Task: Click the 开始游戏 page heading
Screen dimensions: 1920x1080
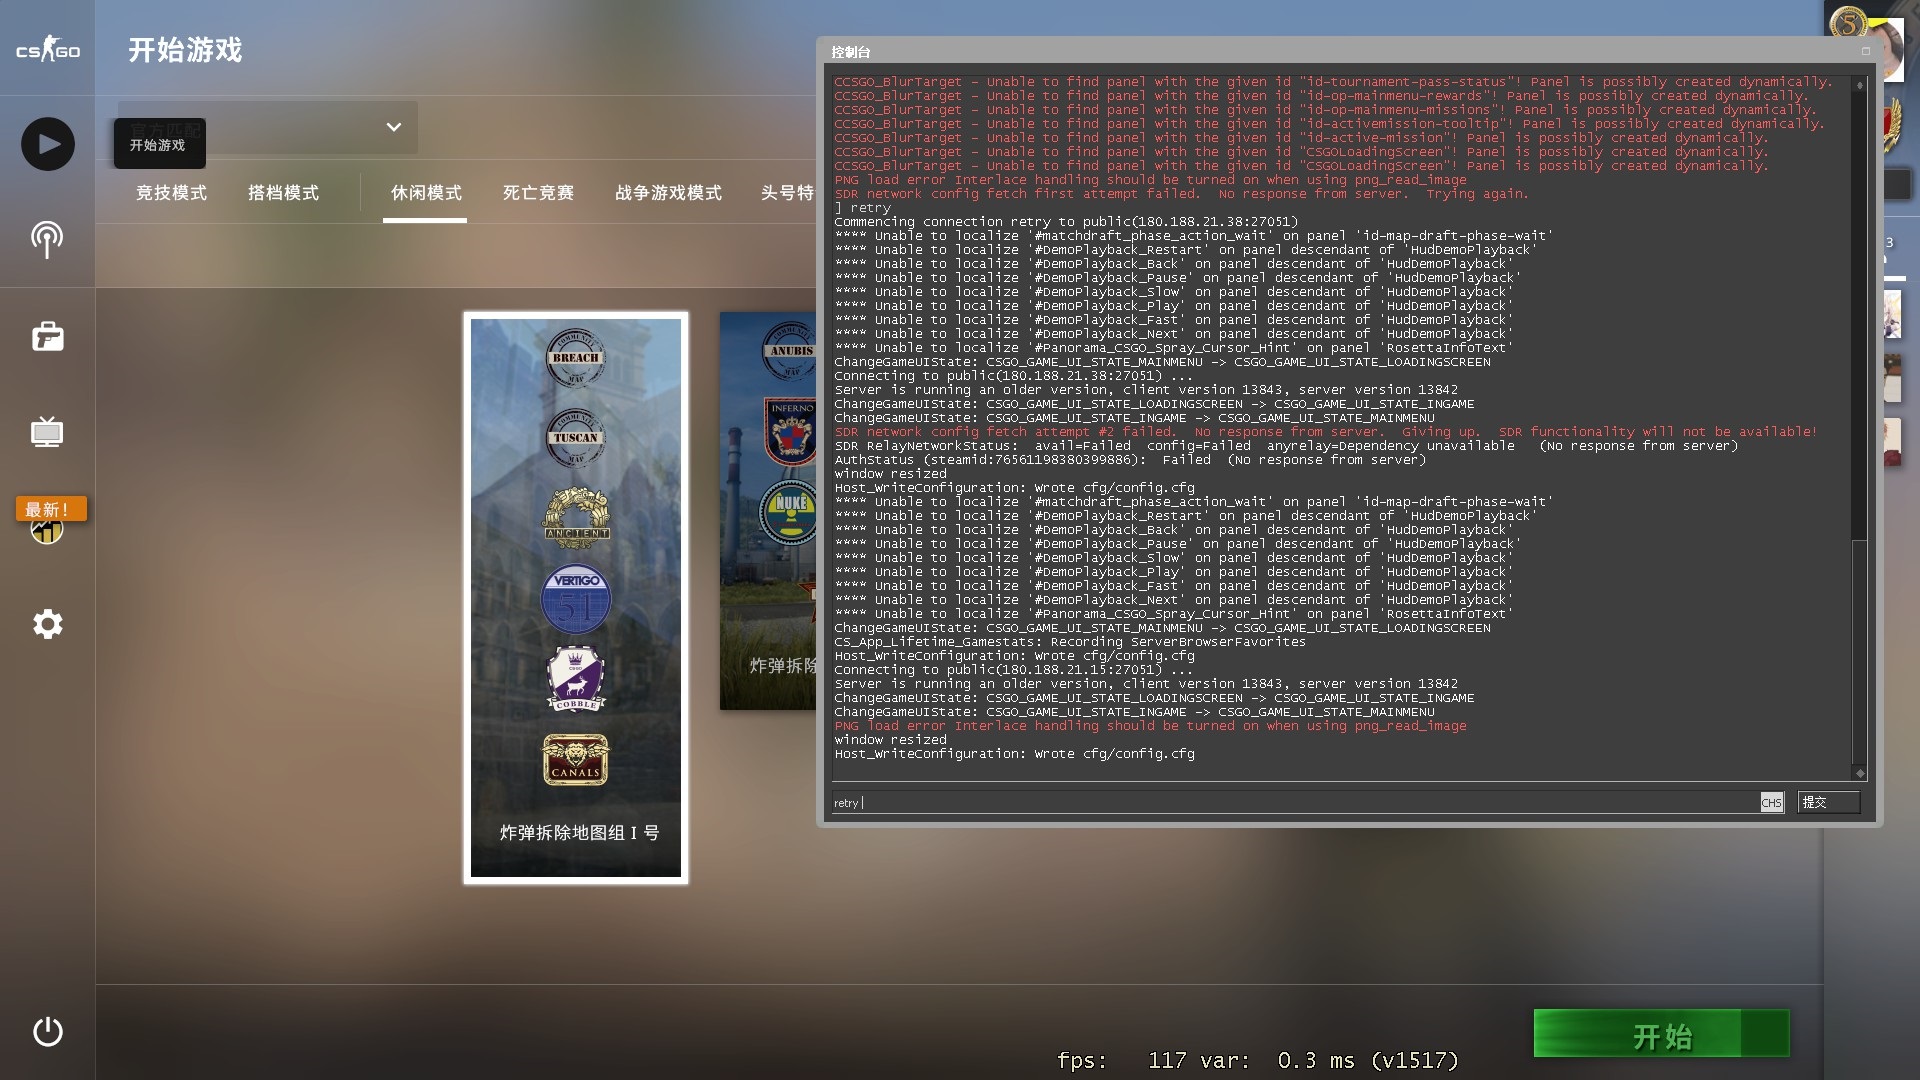Action: [185, 50]
